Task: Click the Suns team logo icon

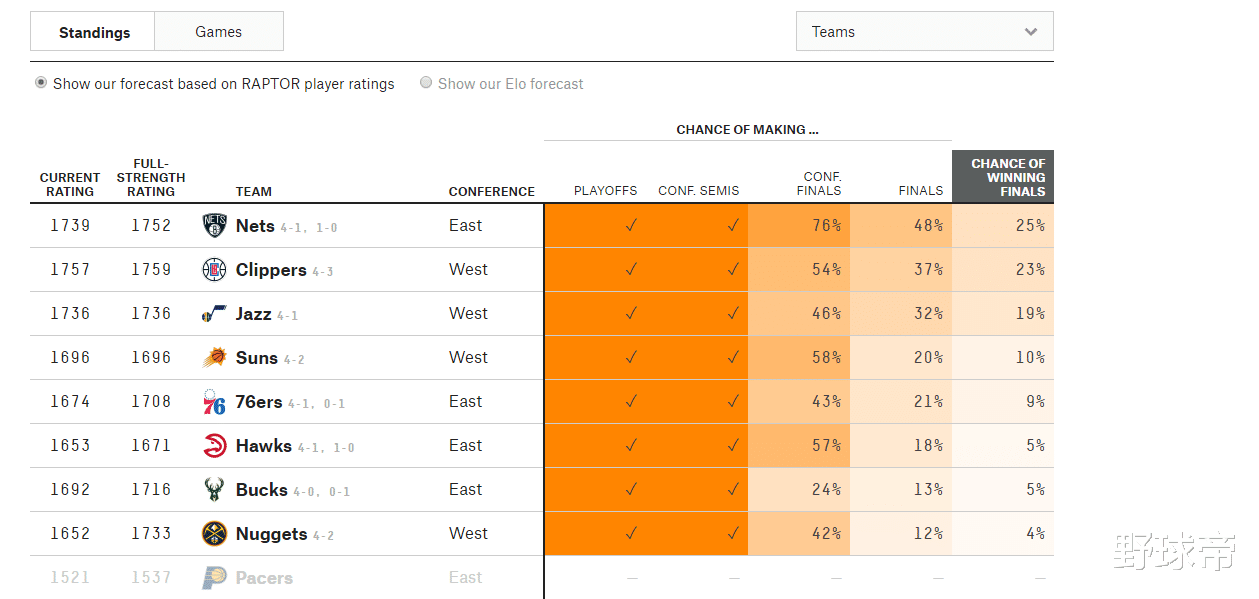Action: (x=214, y=358)
